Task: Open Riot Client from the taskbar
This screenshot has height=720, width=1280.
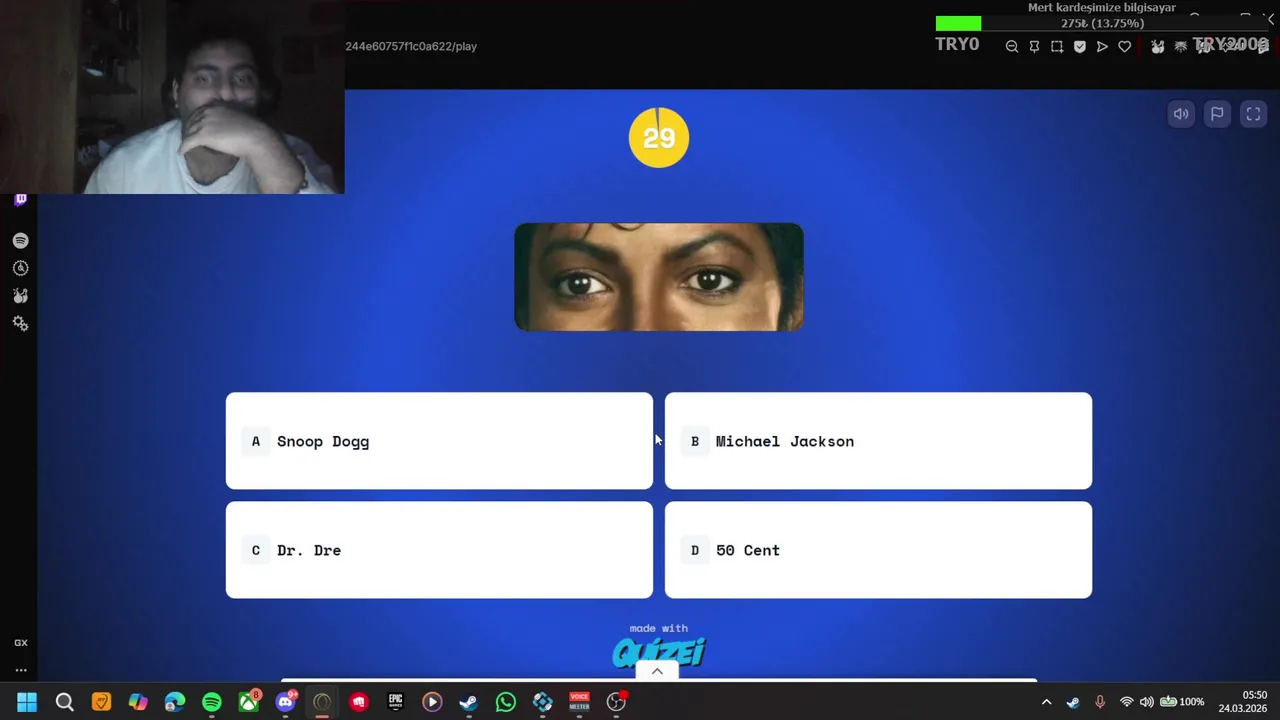Action: (358, 702)
